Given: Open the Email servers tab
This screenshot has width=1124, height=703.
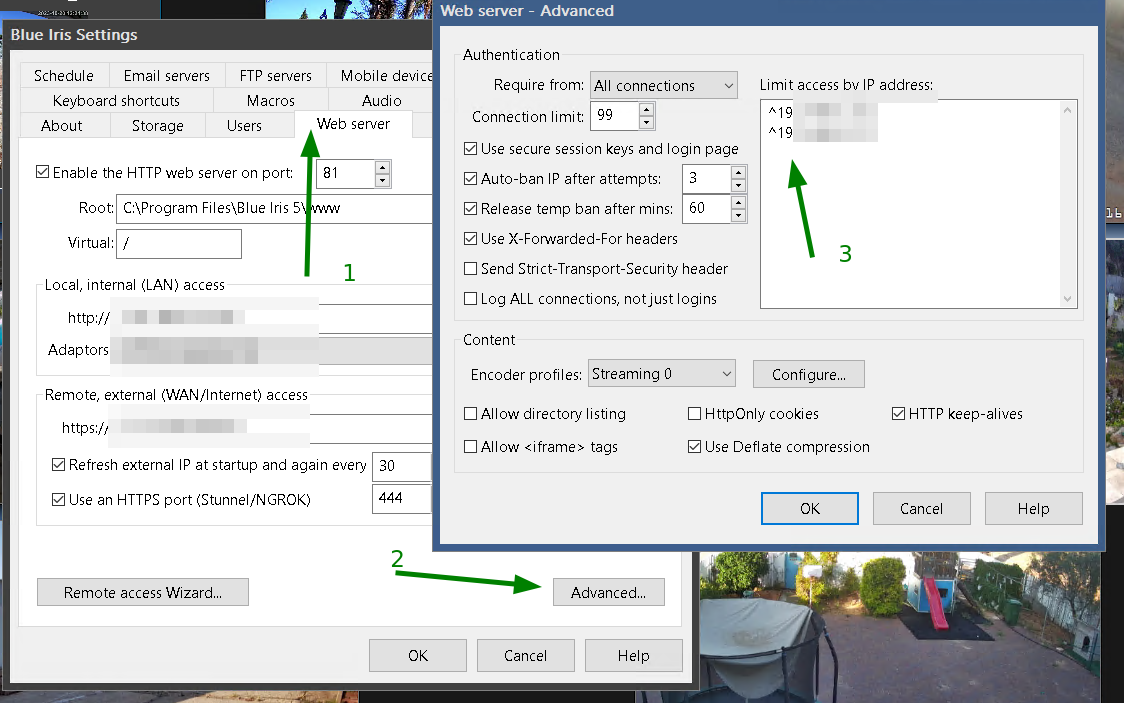Looking at the screenshot, I should (x=166, y=76).
